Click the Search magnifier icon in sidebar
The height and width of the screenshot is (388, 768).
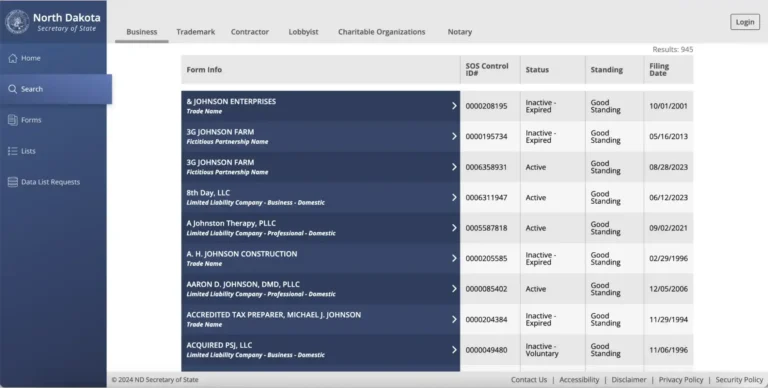pos(13,89)
